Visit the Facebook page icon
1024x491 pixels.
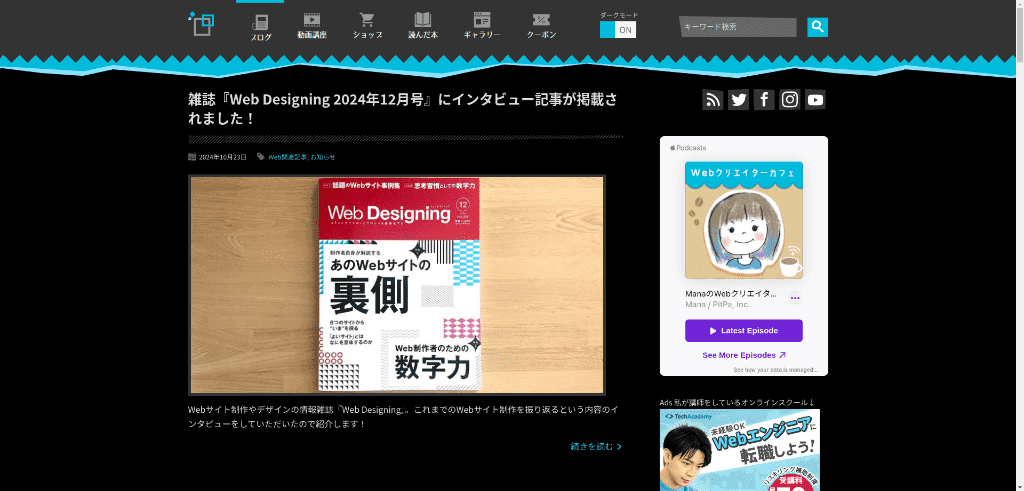pyautogui.click(x=764, y=99)
